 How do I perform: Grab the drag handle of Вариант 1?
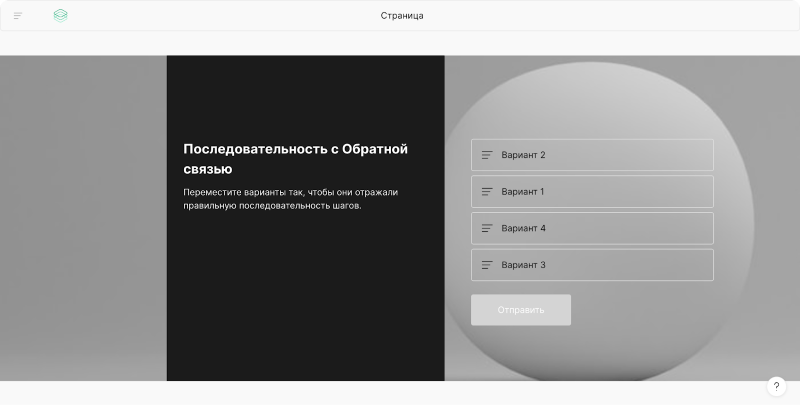[x=487, y=191]
